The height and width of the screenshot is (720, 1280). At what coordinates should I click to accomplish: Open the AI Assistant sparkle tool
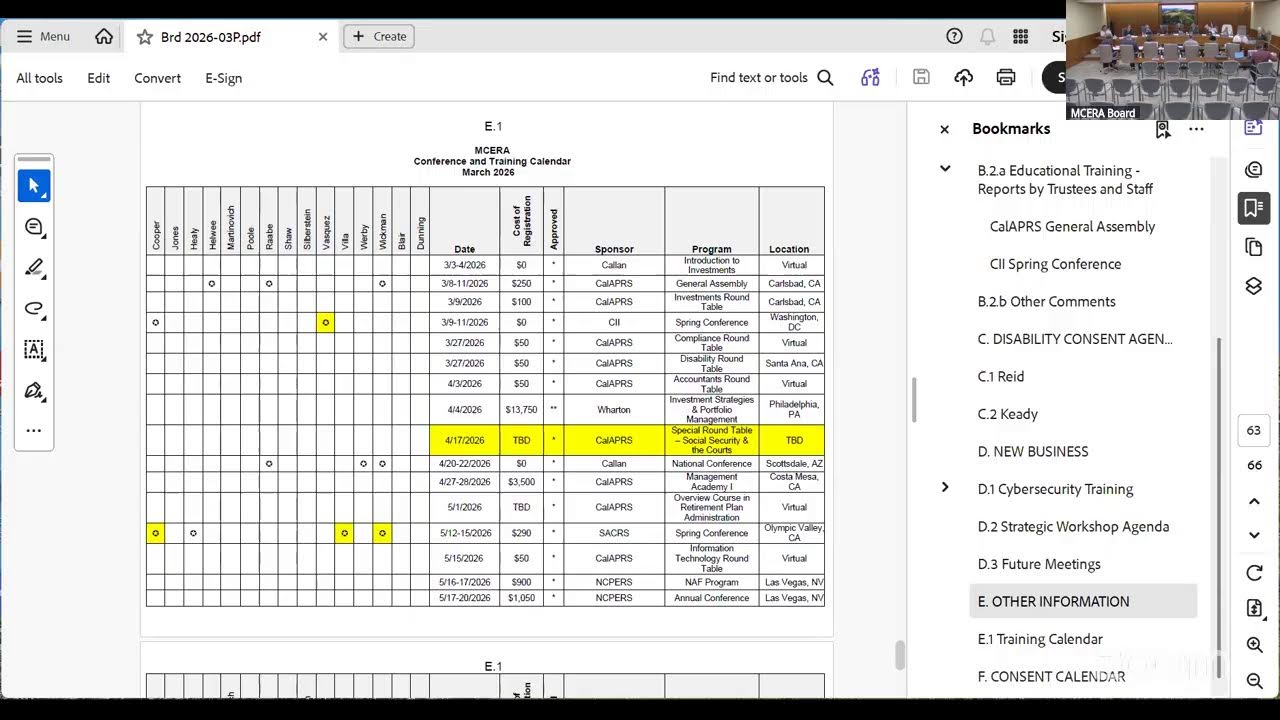click(x=871, y=78)
